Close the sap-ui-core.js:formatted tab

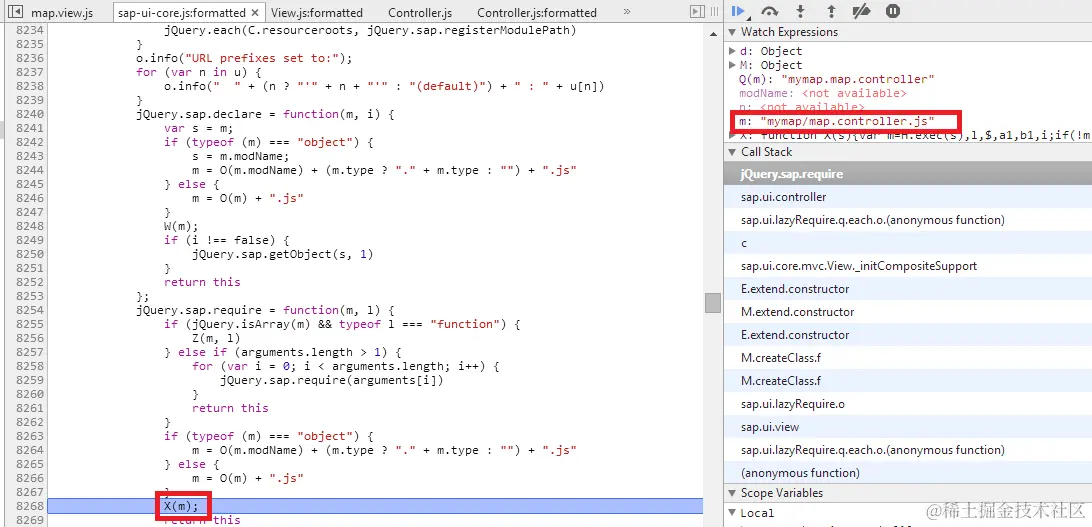255,13
